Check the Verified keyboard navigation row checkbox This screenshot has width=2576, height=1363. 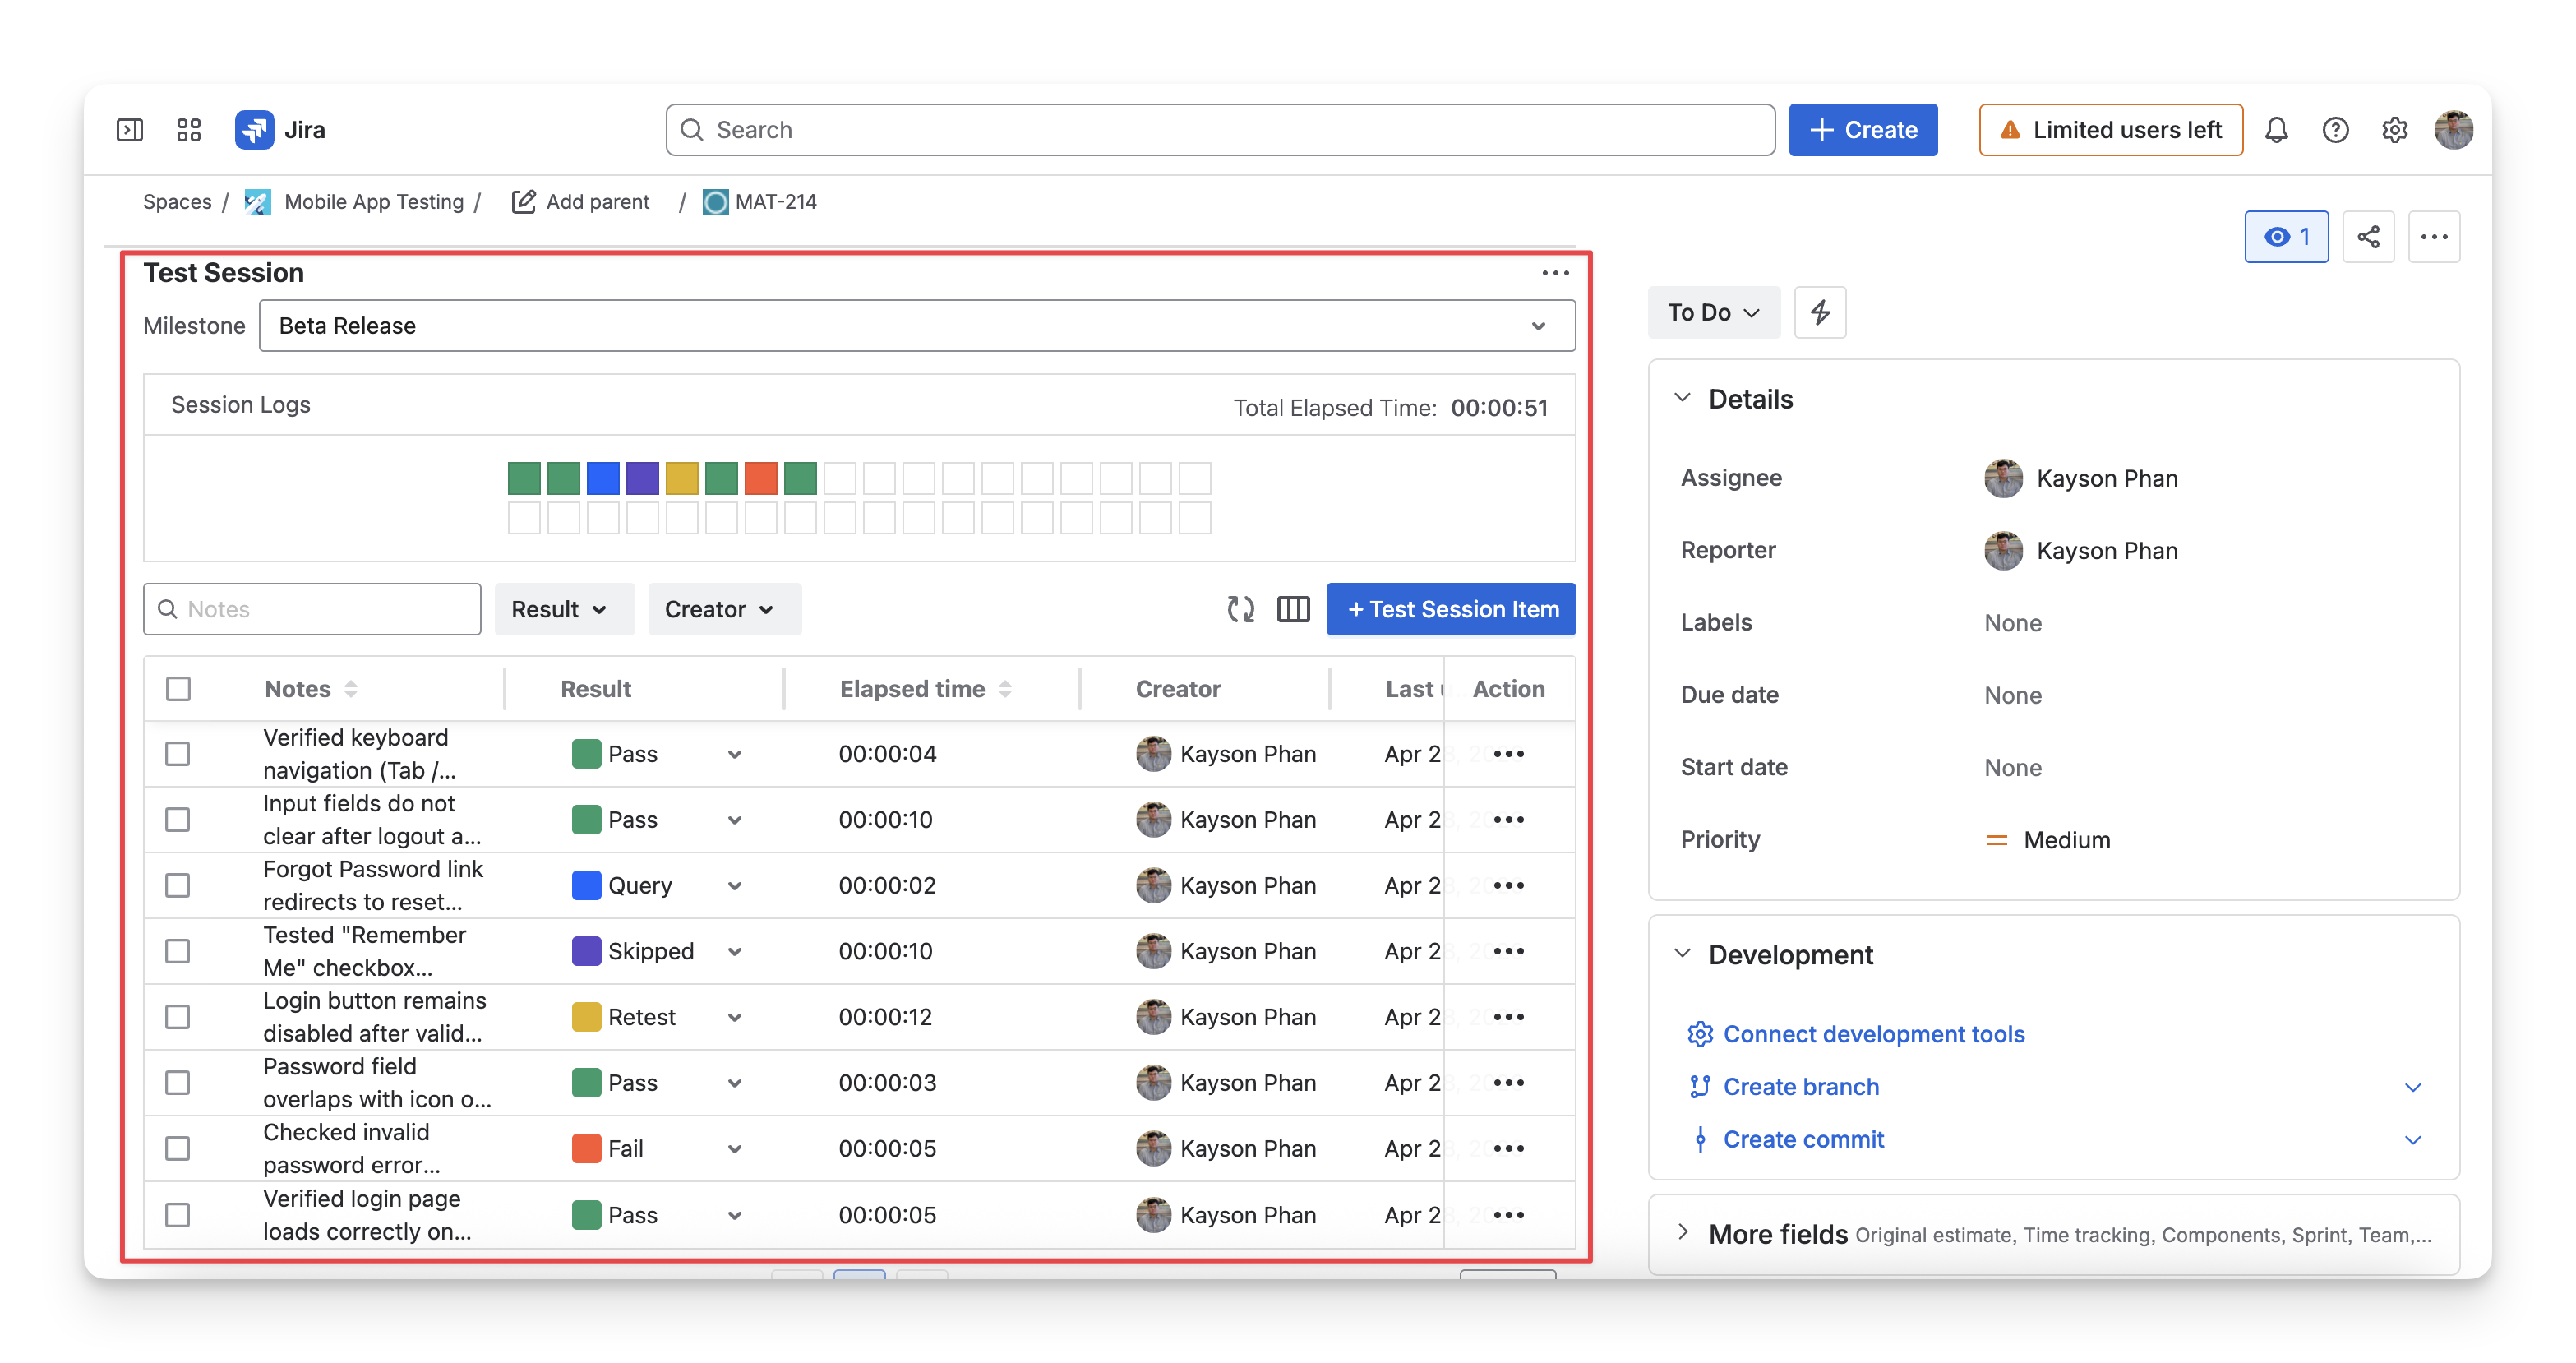pos(178,754)
